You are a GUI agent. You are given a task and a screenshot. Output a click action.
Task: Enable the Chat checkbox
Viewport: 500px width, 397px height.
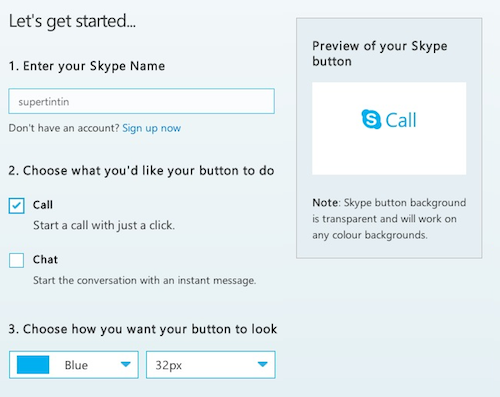[16, 260]
